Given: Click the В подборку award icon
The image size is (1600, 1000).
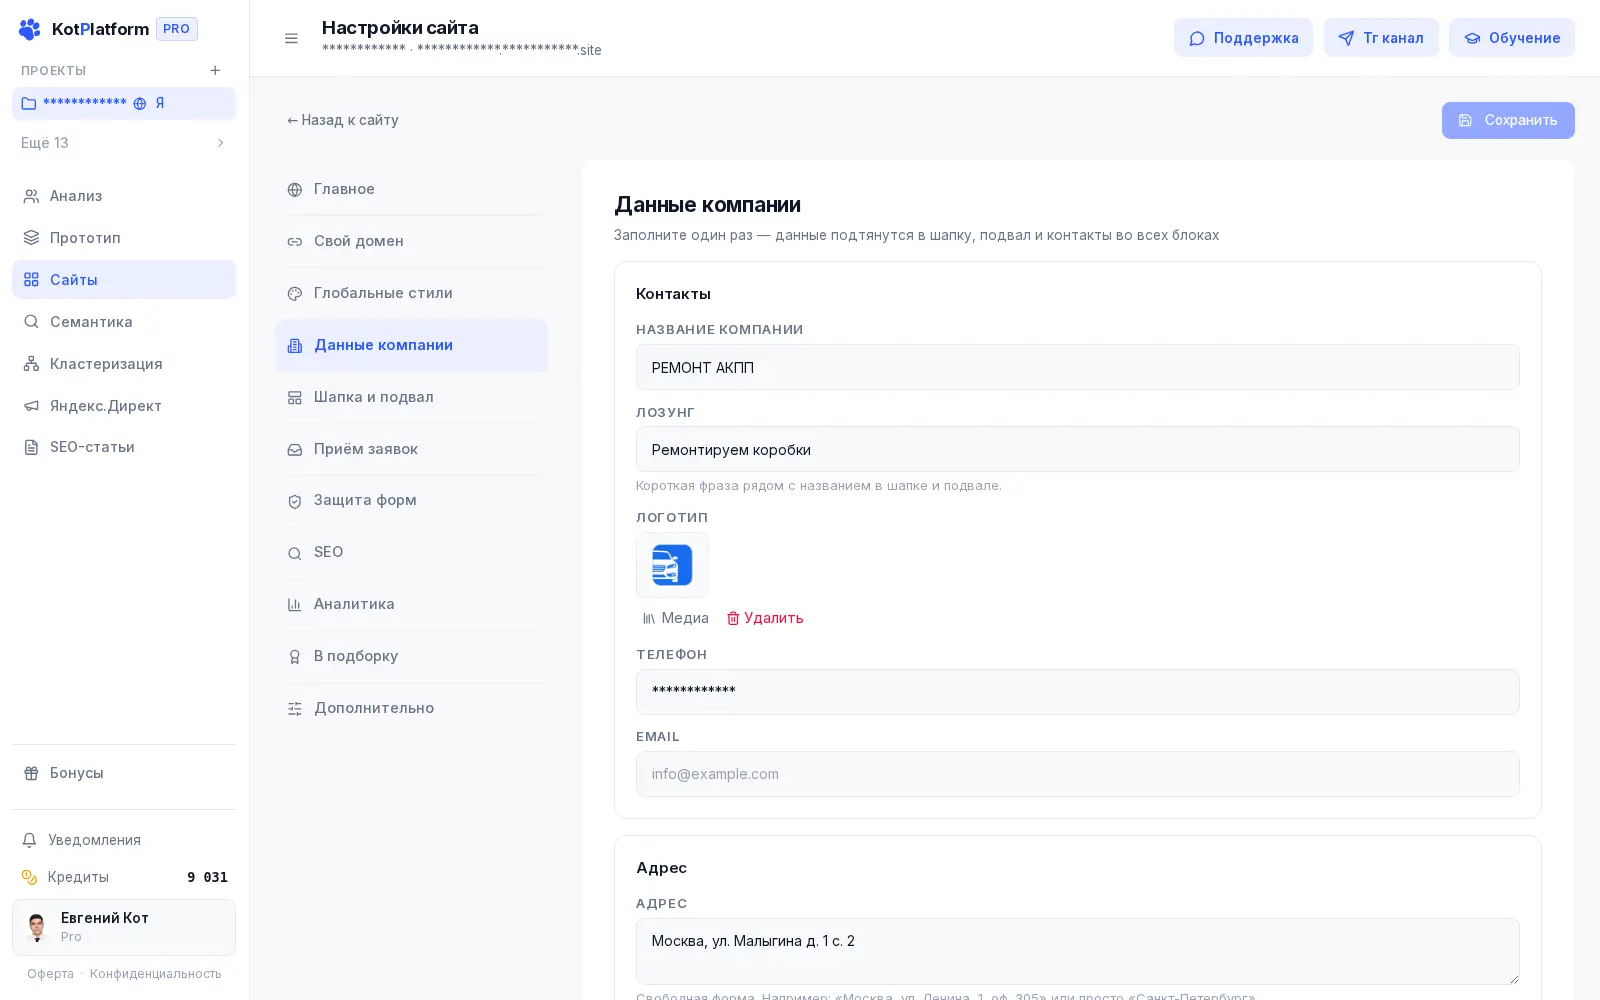Looking at the screenshot, I should [x=295, y=657].
